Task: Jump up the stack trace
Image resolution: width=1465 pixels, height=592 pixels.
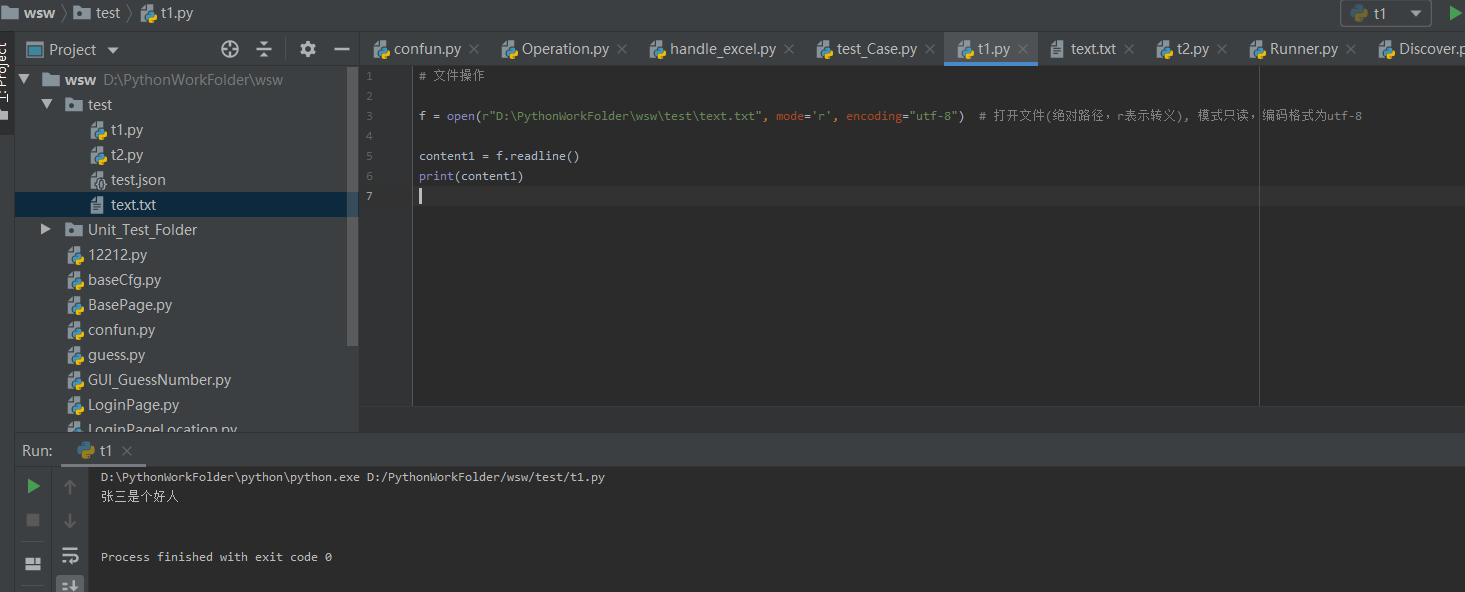Action: (x=70, y=487)
